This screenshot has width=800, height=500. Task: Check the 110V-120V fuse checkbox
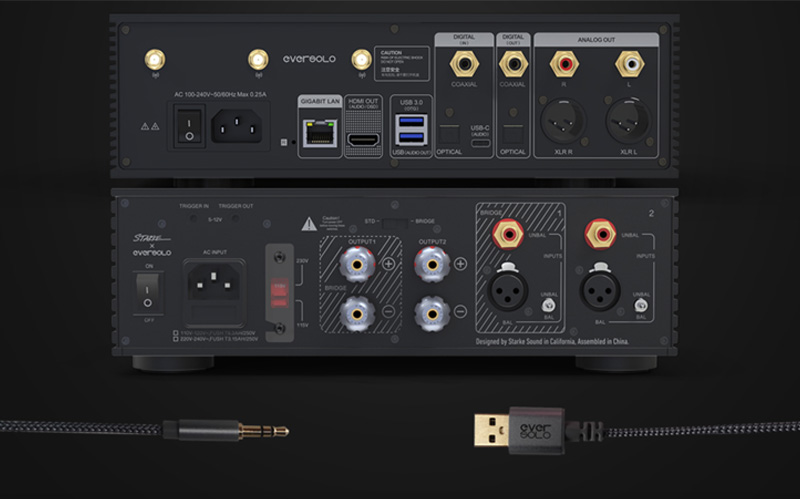click(x=176, y=333)
